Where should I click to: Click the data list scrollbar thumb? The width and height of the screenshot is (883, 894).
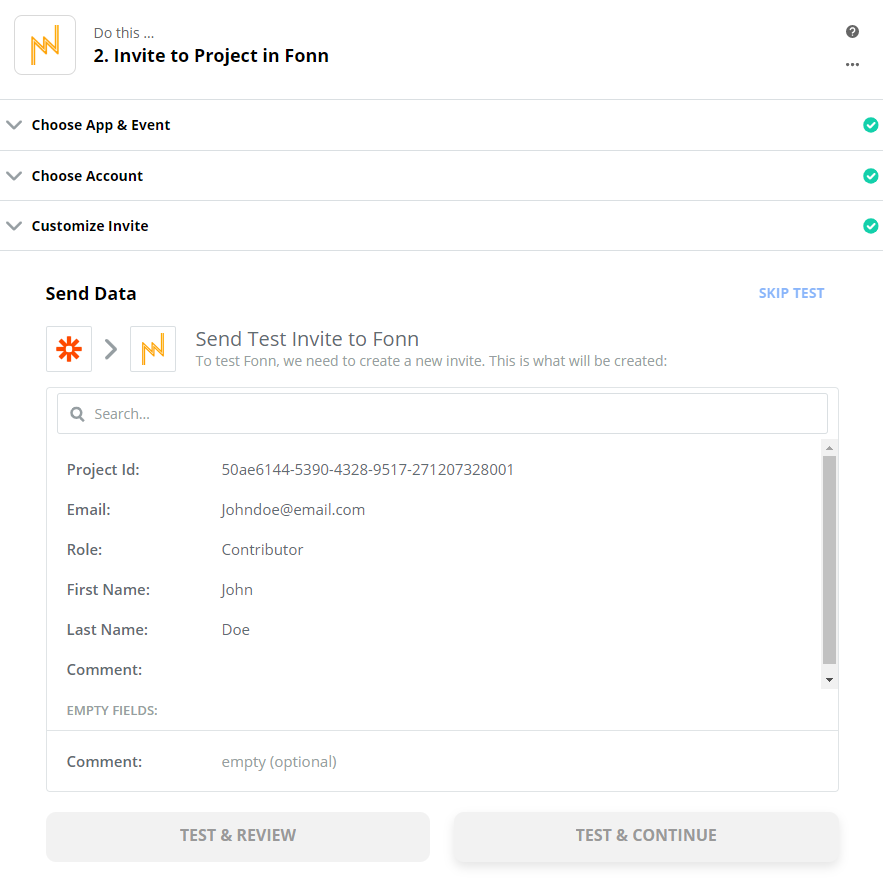(829, 560)
